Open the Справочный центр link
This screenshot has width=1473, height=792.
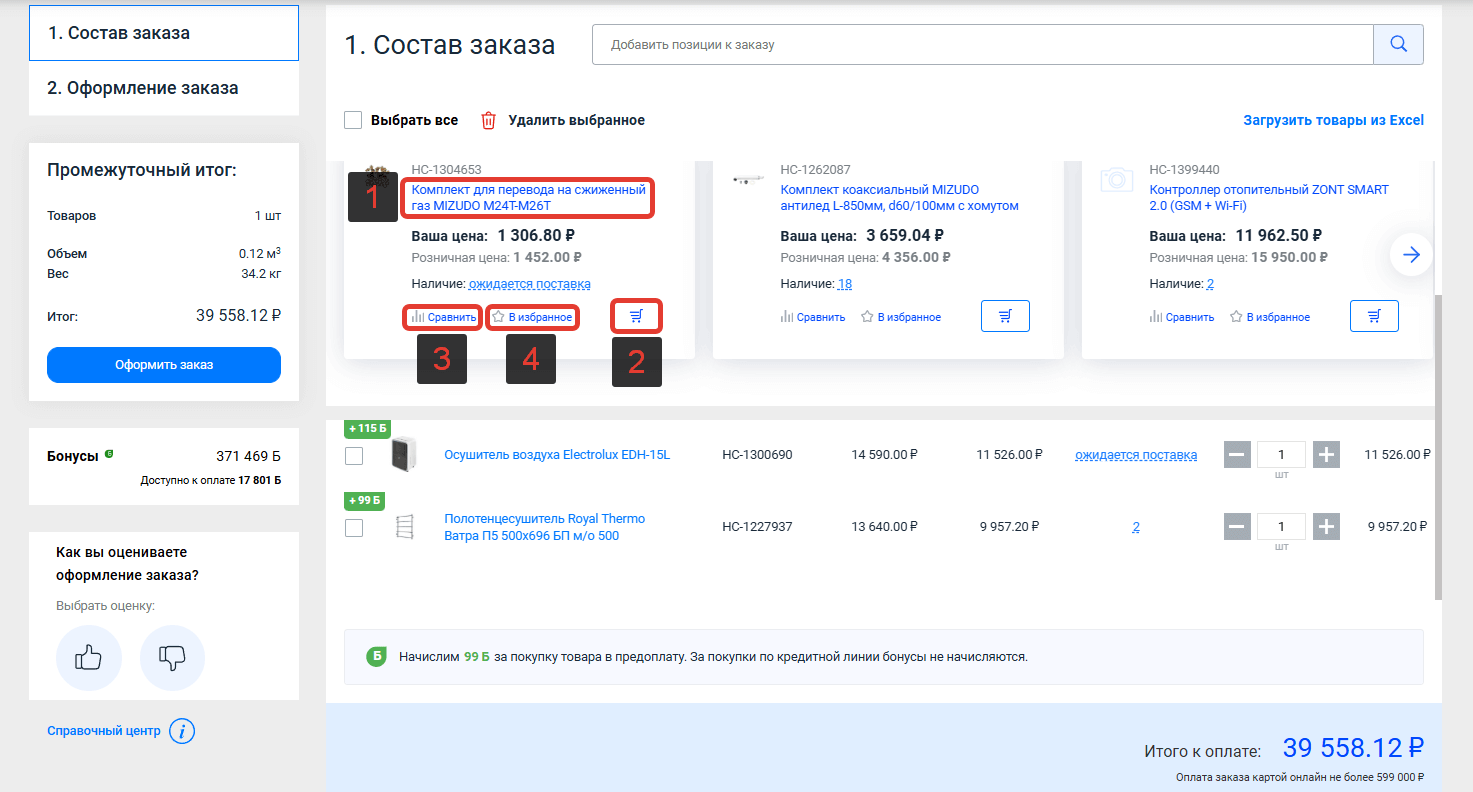(104, 731)
